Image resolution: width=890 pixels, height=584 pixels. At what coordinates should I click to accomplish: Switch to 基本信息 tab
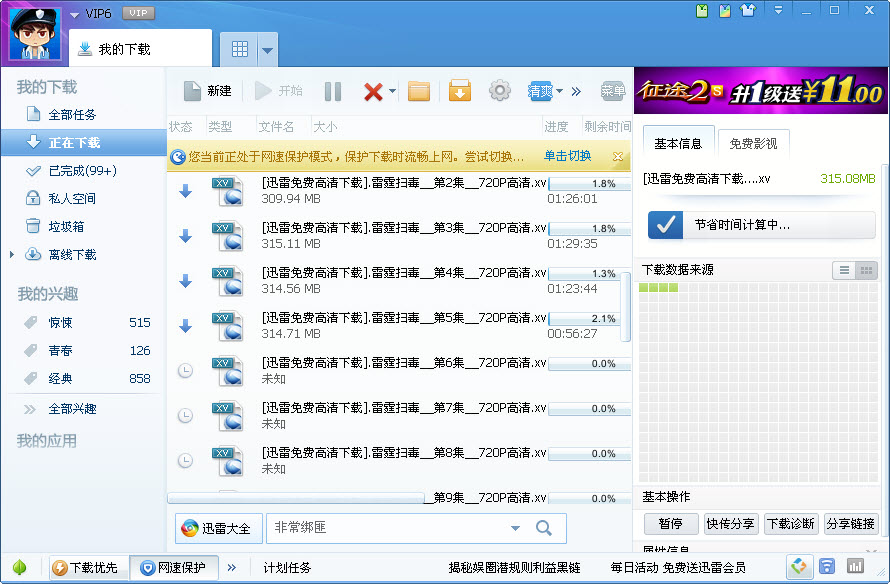tap(678, 144)
